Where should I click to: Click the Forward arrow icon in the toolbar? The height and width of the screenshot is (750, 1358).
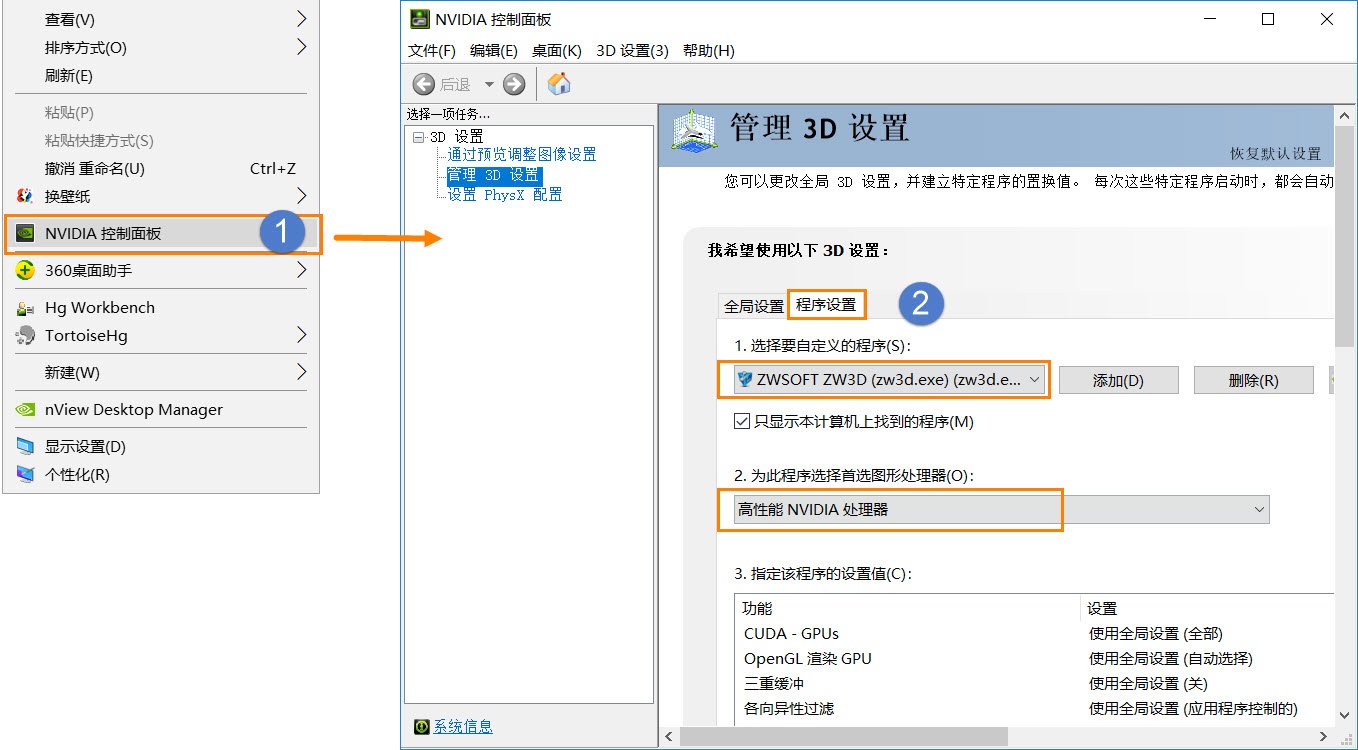click(514, 84)
